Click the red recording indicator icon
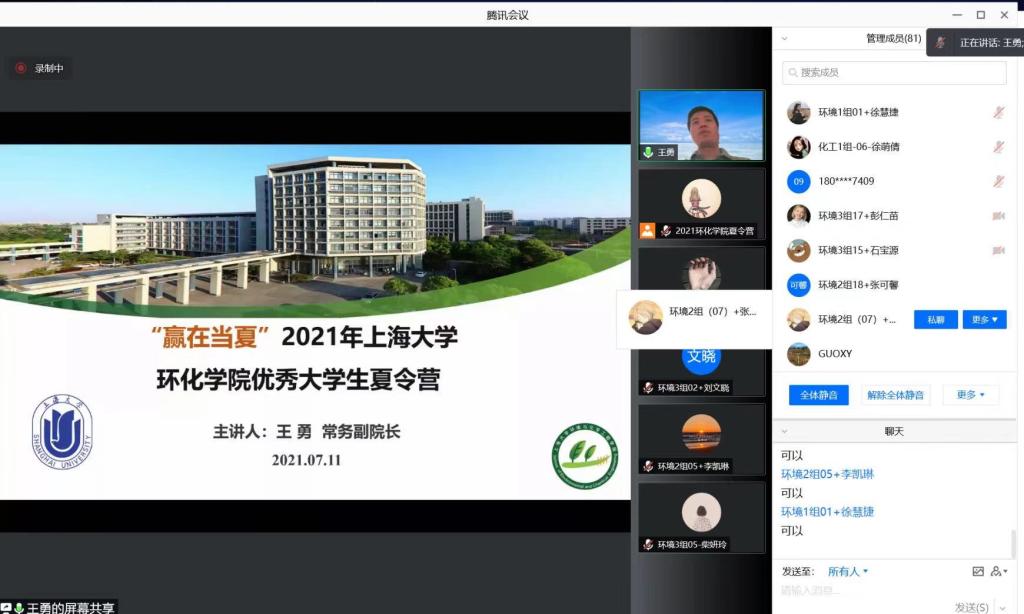This screenshot has width=1024, height=614. coord(21,68)
